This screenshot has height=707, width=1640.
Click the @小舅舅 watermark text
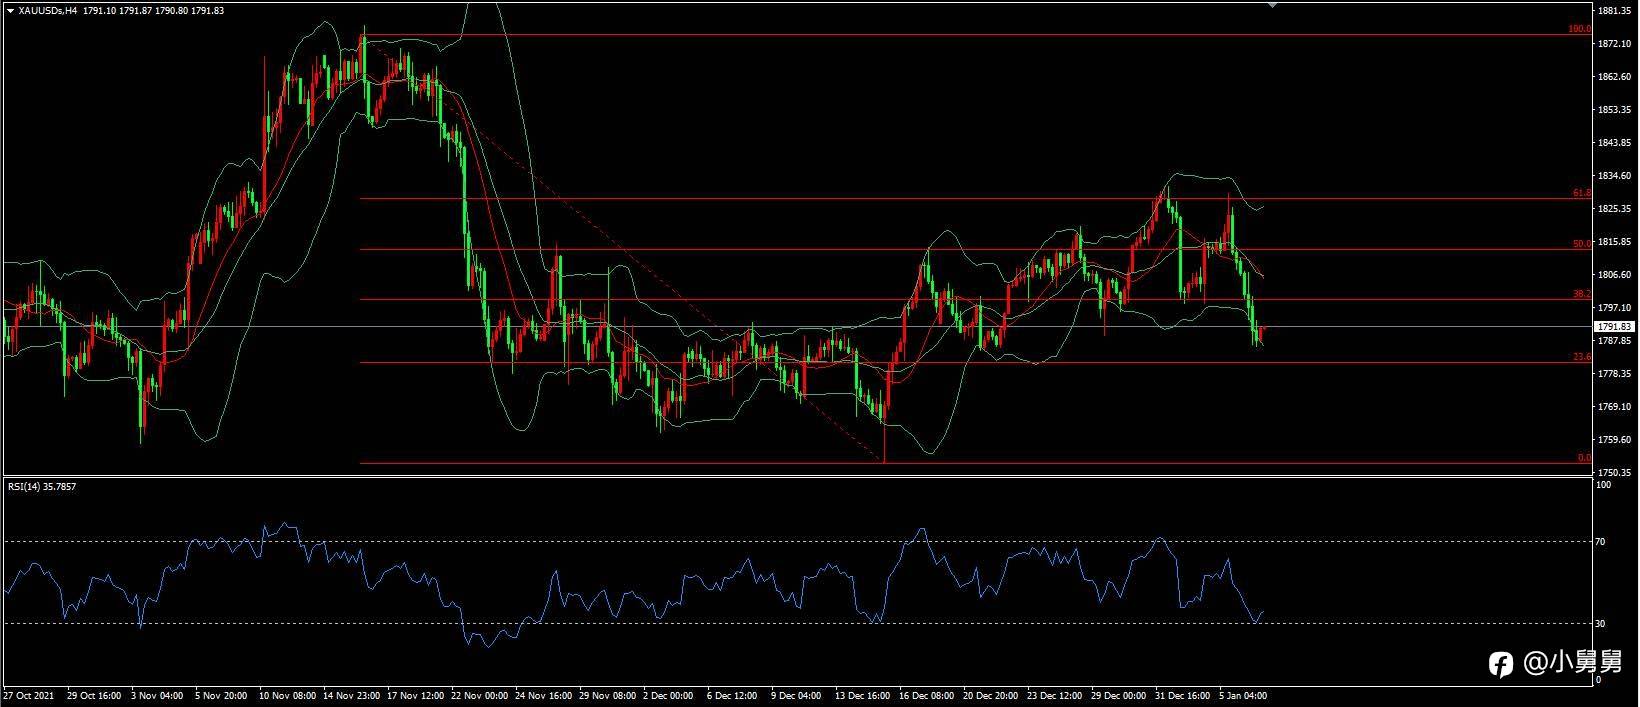click(1574, 663)
